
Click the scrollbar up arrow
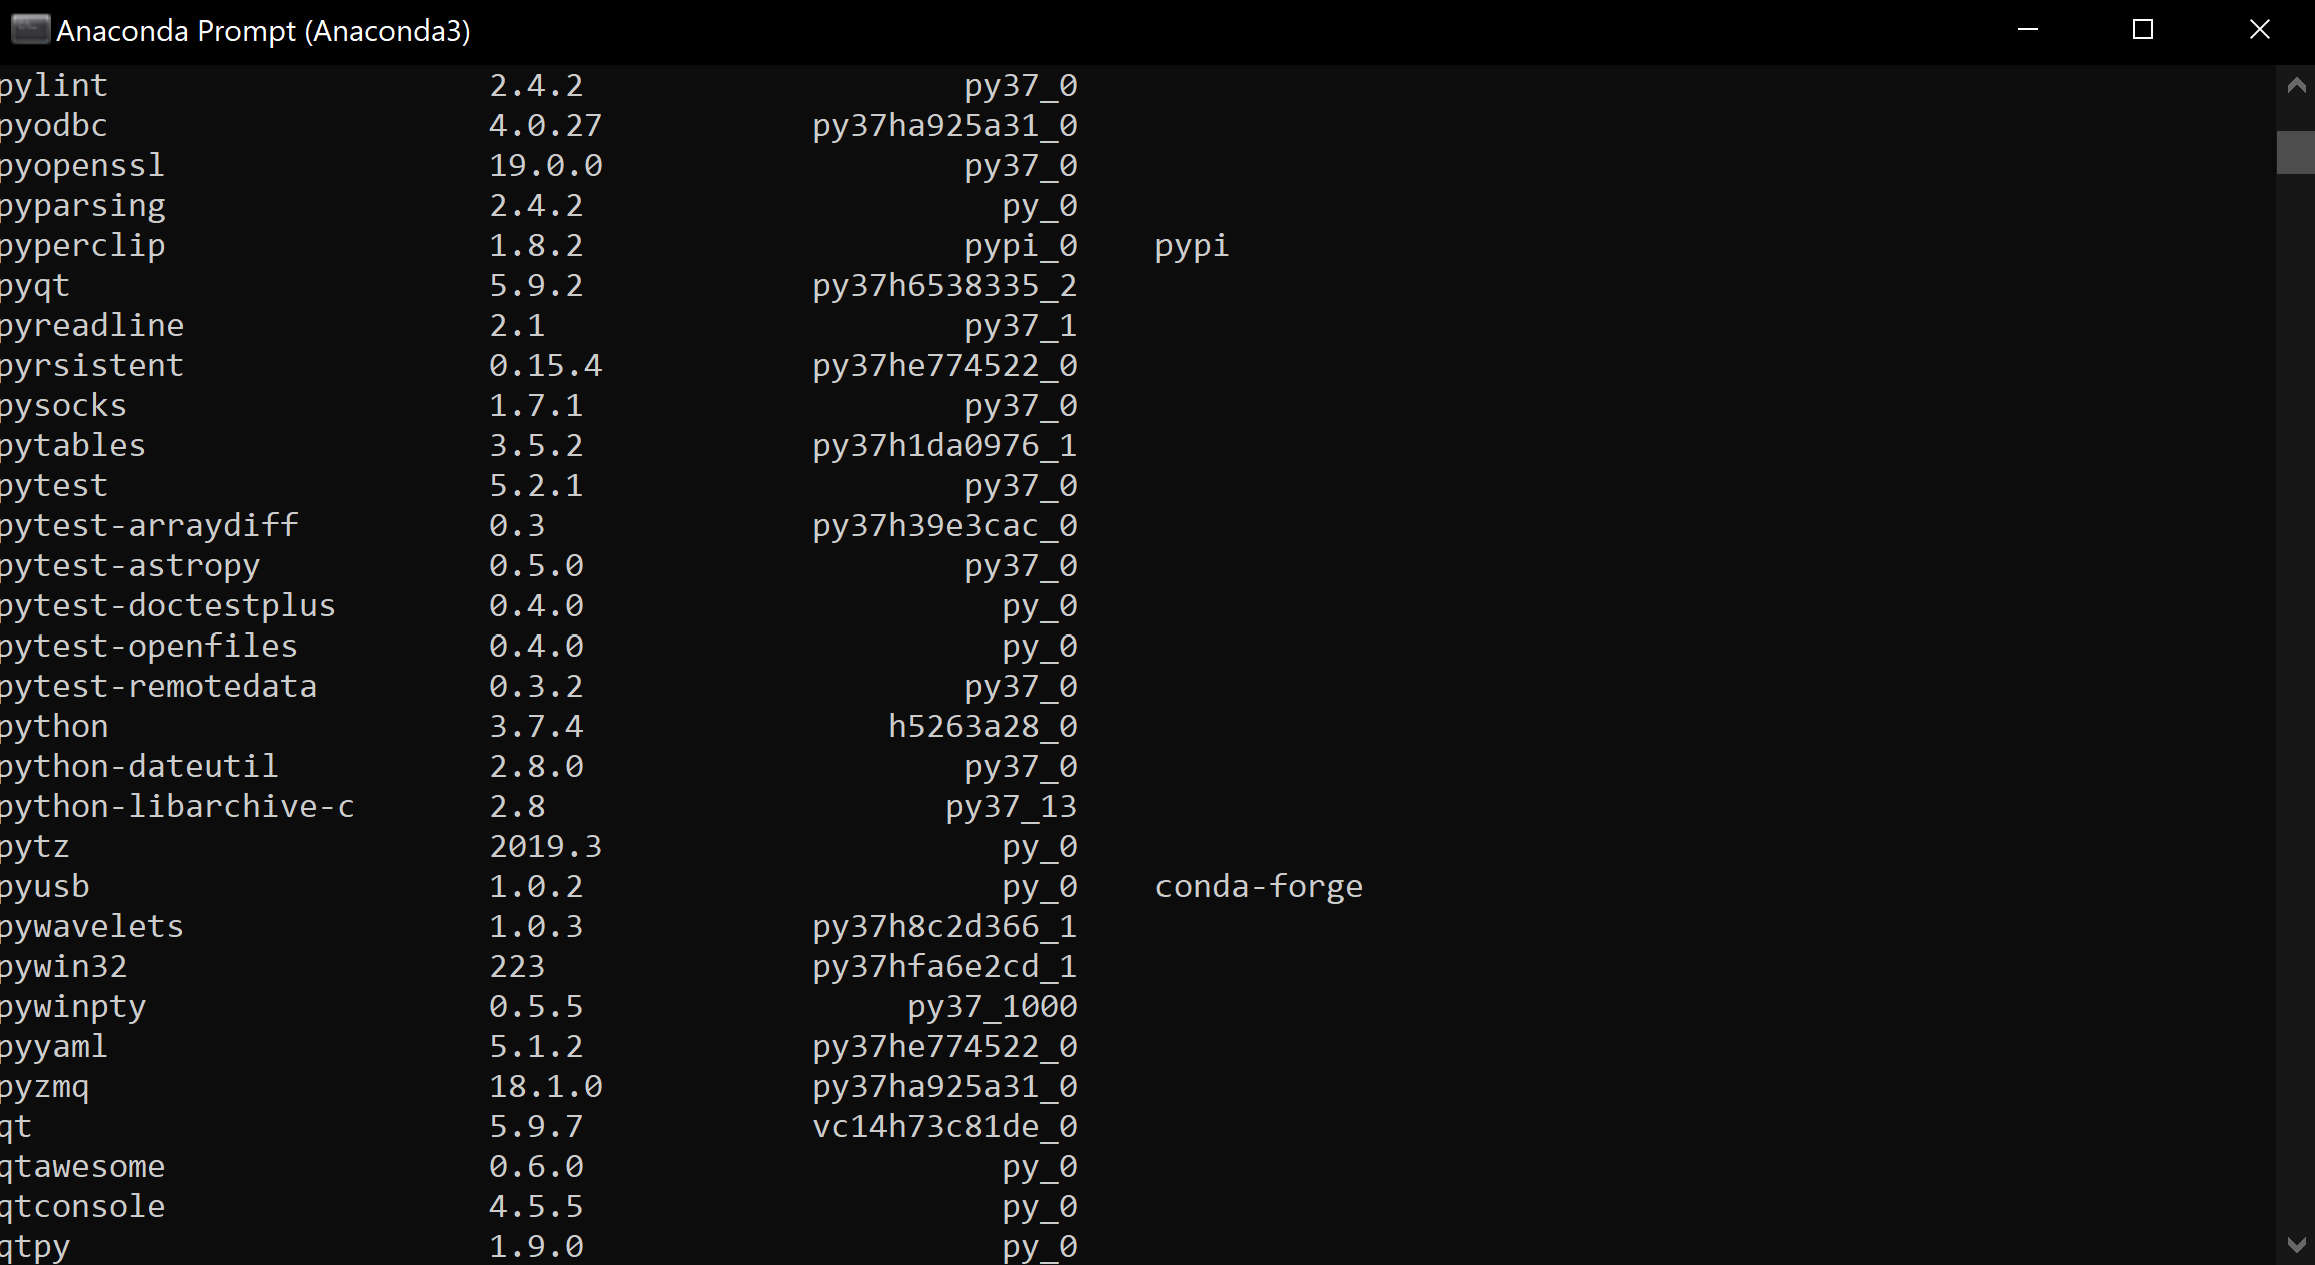coord(2296,86)
